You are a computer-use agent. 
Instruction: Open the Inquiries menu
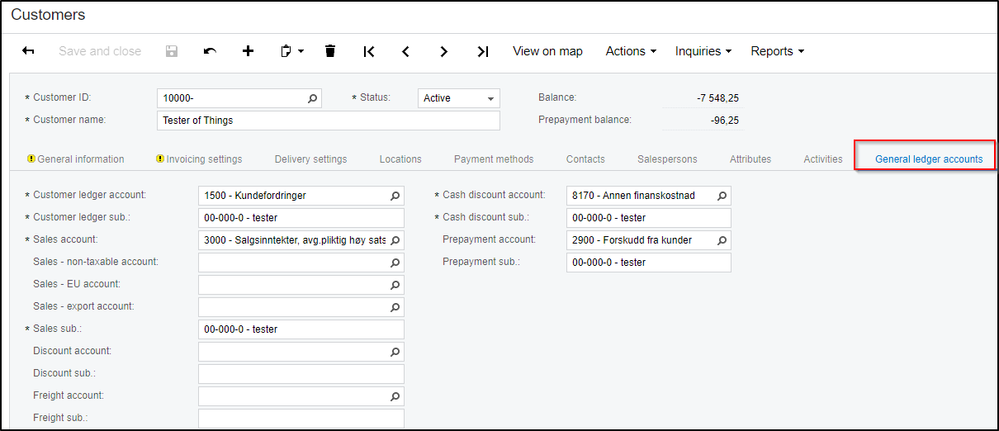(703, 51)
